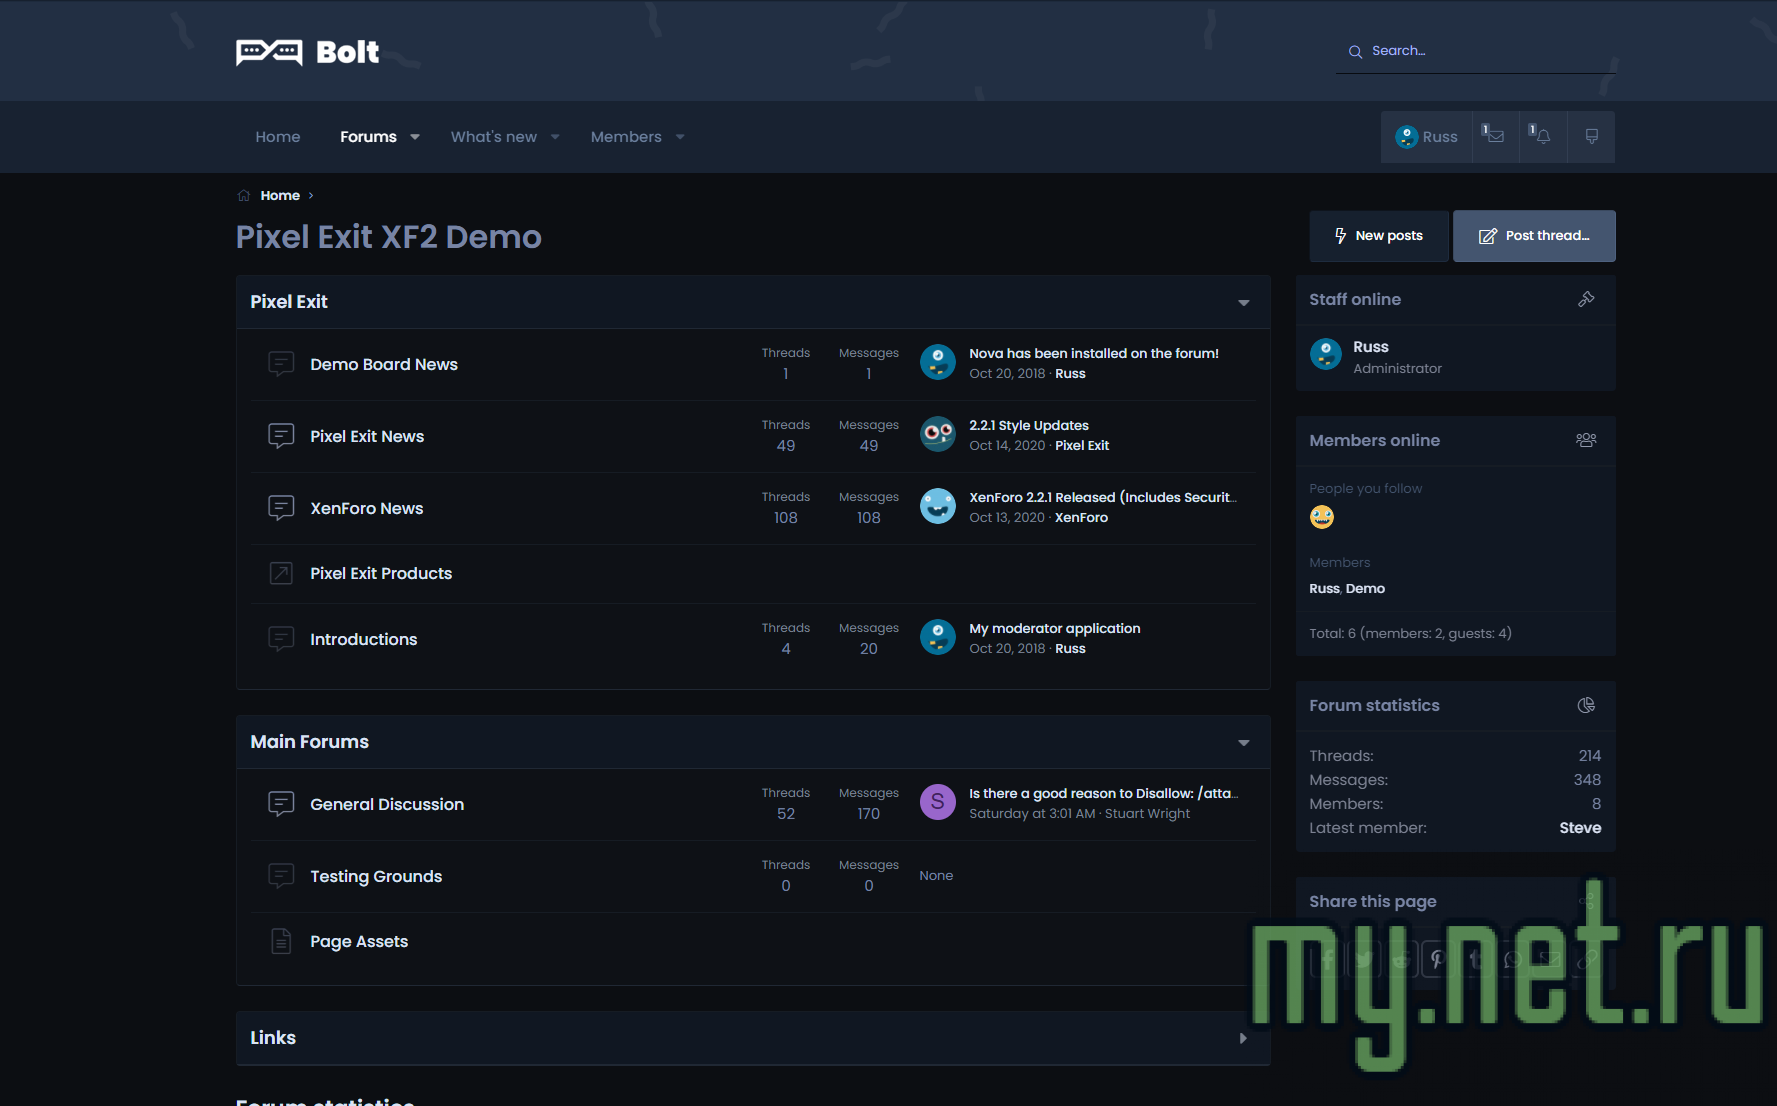The image size is (1777, 1106).
Task: Click the Page Assets document icon
Action: click(281, 941)
